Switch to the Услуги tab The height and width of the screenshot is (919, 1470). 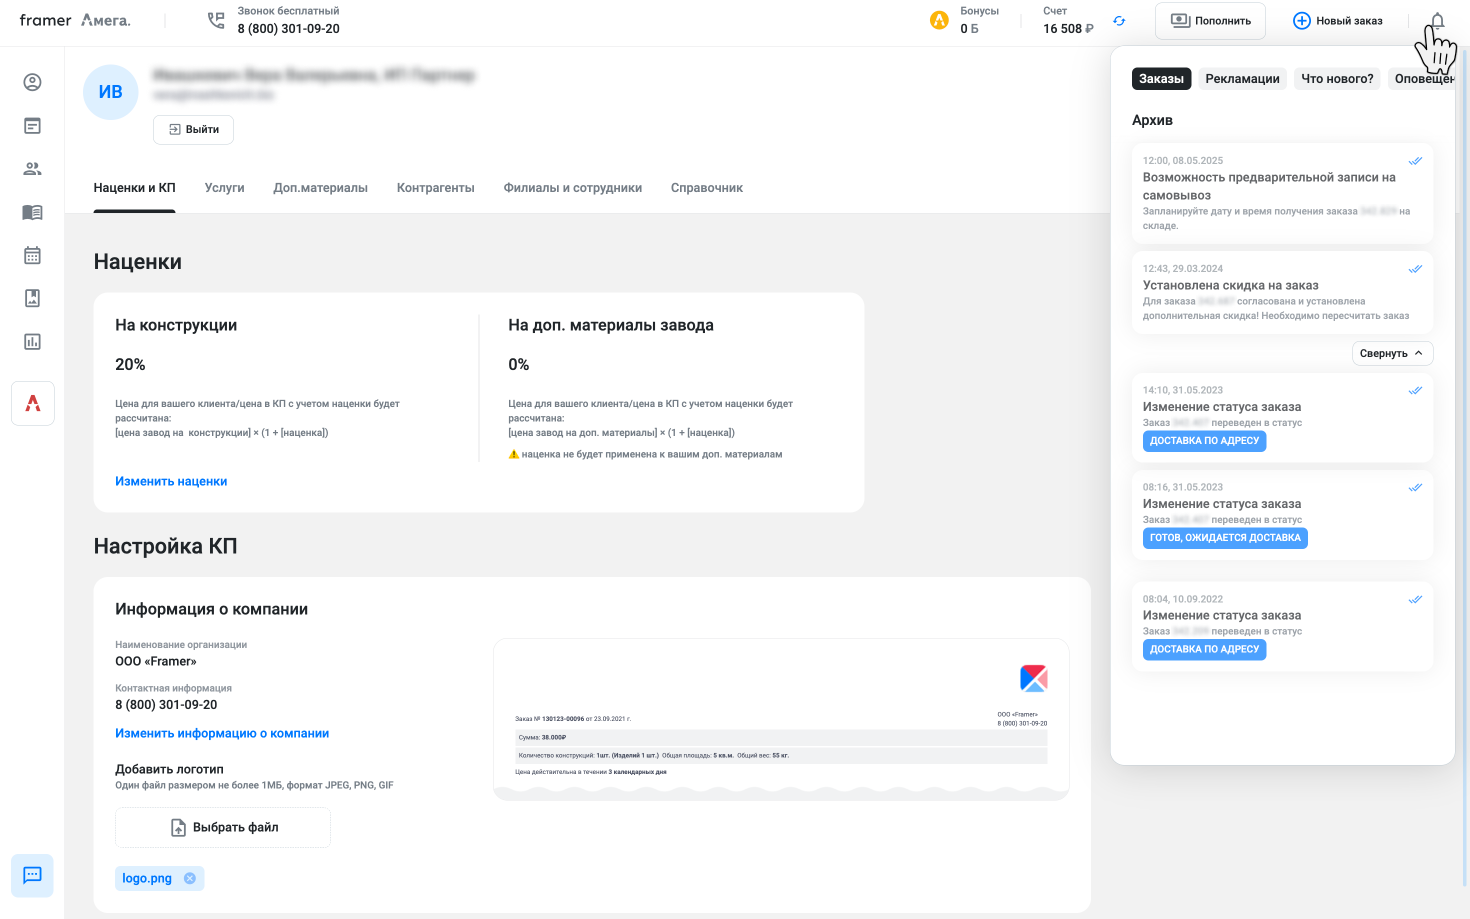[224, 188]
